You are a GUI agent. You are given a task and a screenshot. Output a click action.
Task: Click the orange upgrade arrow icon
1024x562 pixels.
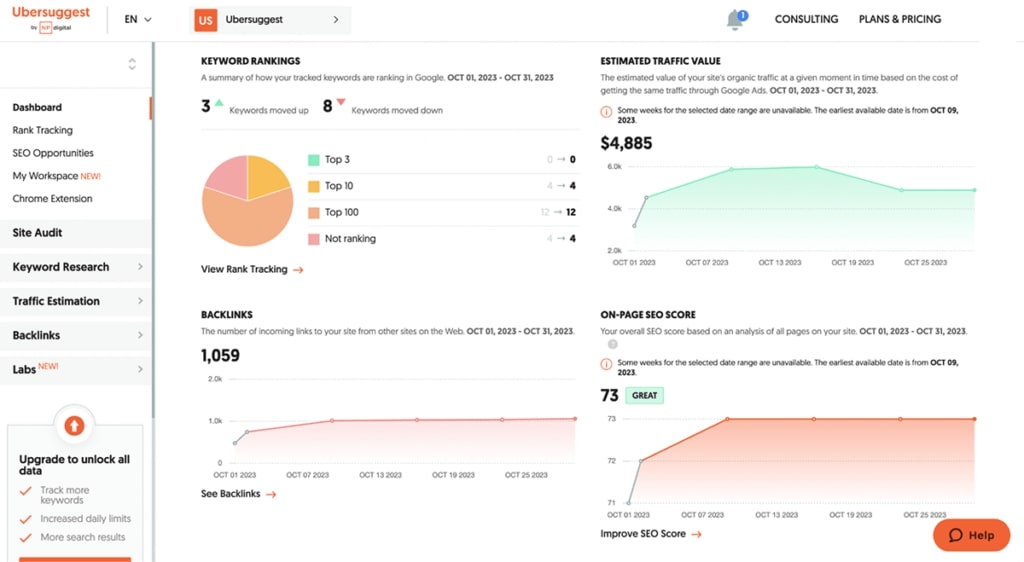pos(74,426)
